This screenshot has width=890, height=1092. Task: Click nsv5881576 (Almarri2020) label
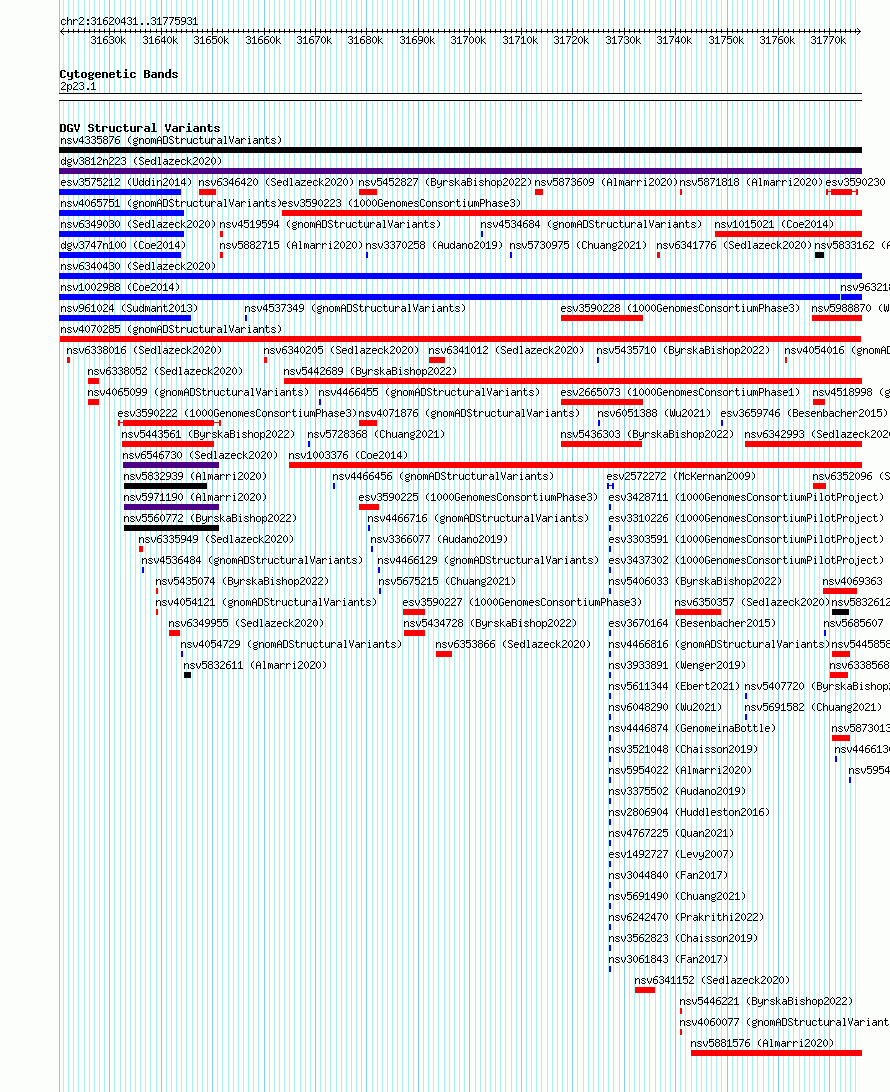[762, 1043]
